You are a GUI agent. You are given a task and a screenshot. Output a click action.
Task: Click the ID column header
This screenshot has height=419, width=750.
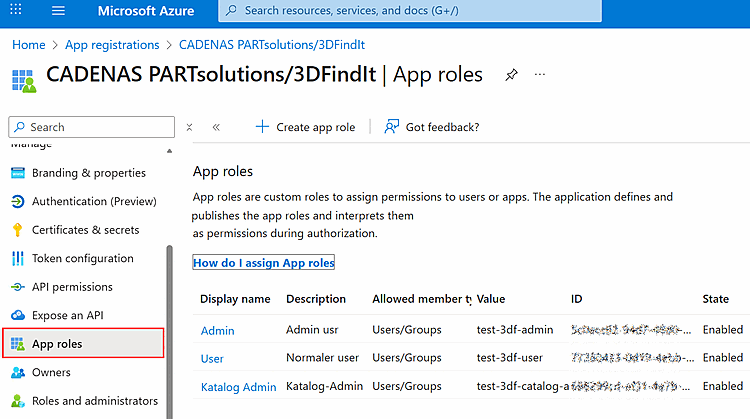coord(576,299)
